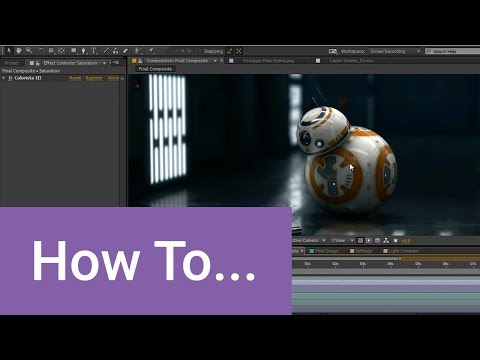Click the Colorista III Reset link

coord(75,78)
